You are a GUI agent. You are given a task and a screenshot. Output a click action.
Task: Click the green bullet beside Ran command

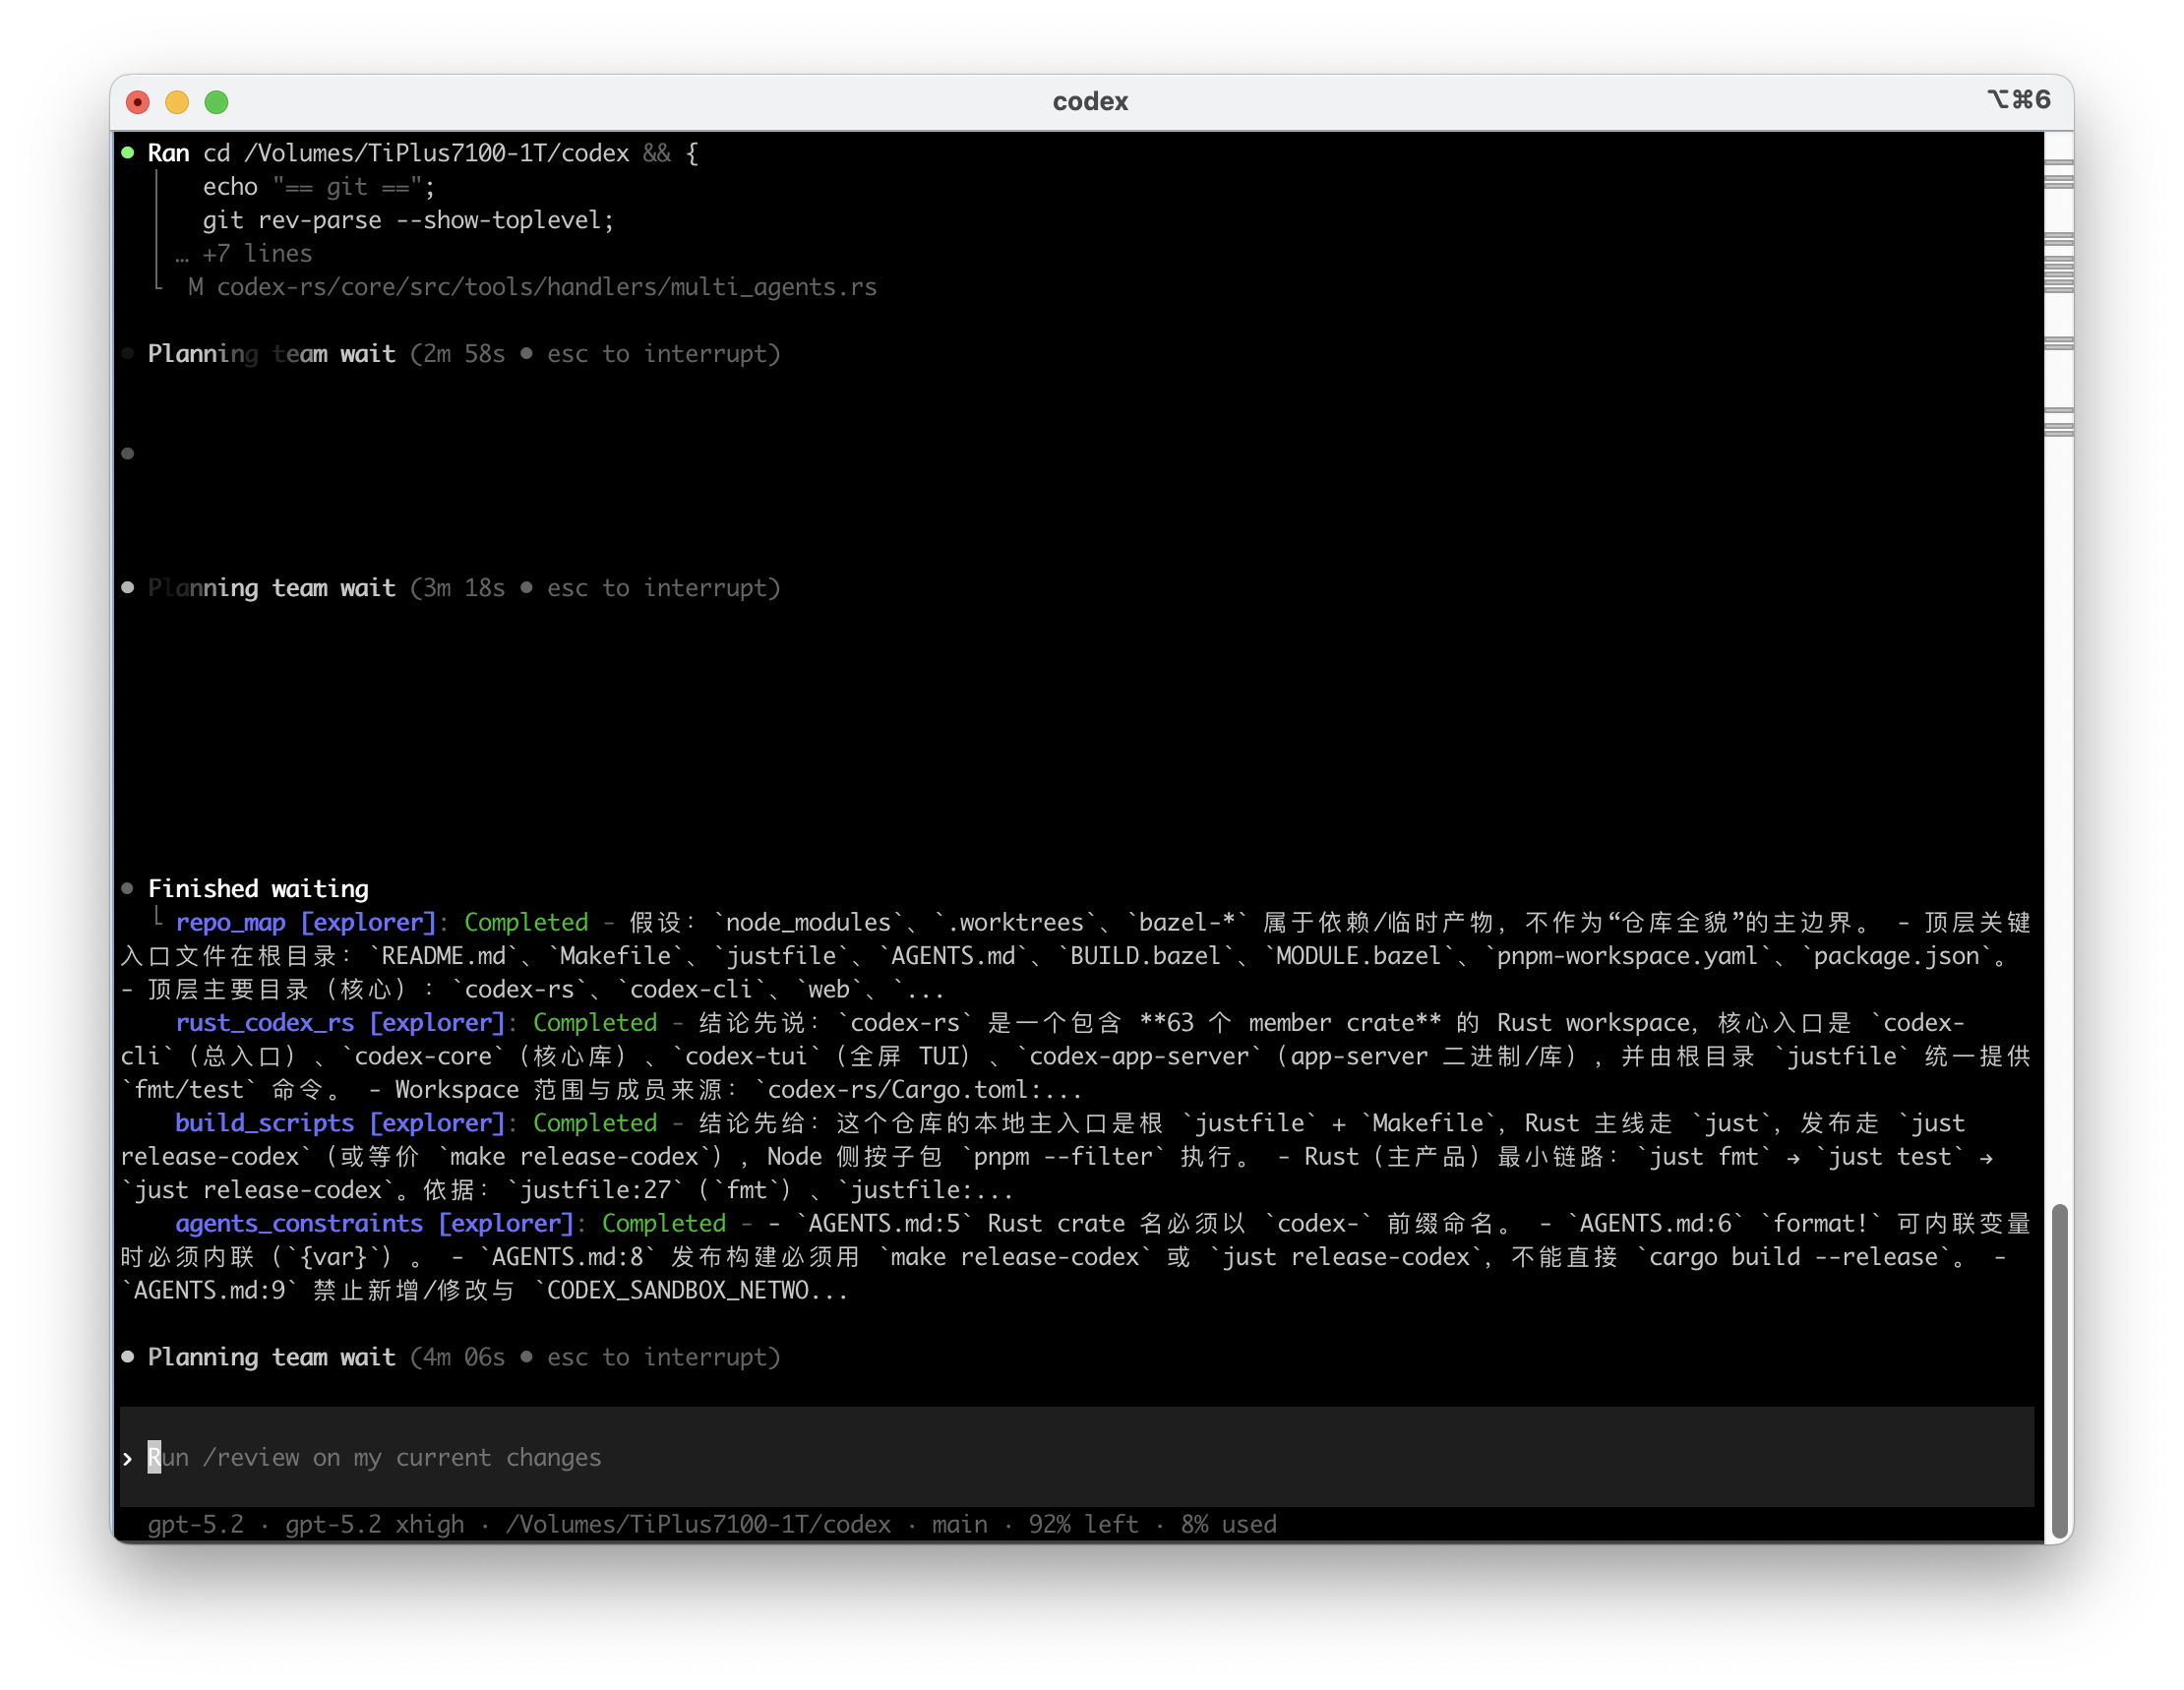tap(128, 153)
